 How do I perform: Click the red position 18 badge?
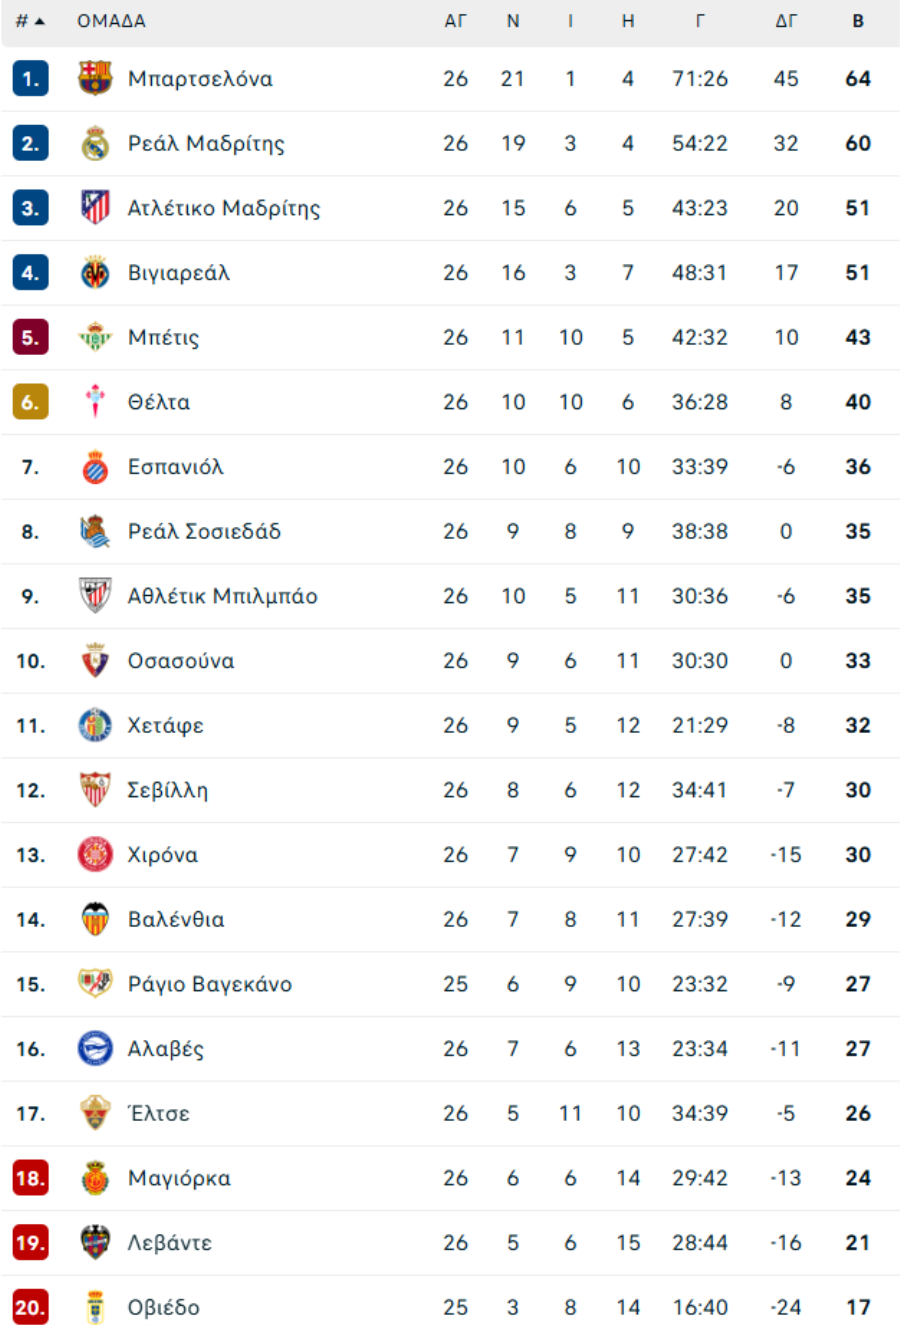pyautogui.click(x=30, y=1178)
